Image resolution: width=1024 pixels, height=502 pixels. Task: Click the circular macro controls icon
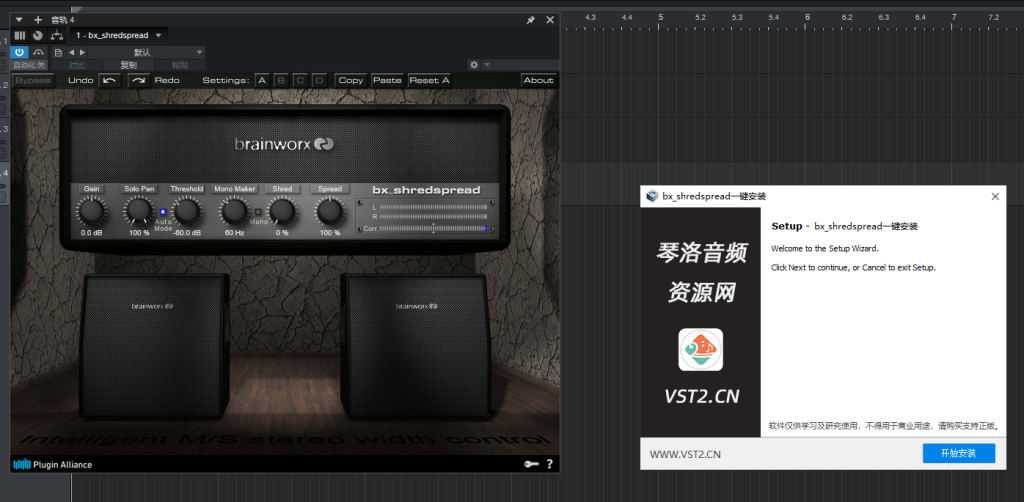(x=38, y=35)
